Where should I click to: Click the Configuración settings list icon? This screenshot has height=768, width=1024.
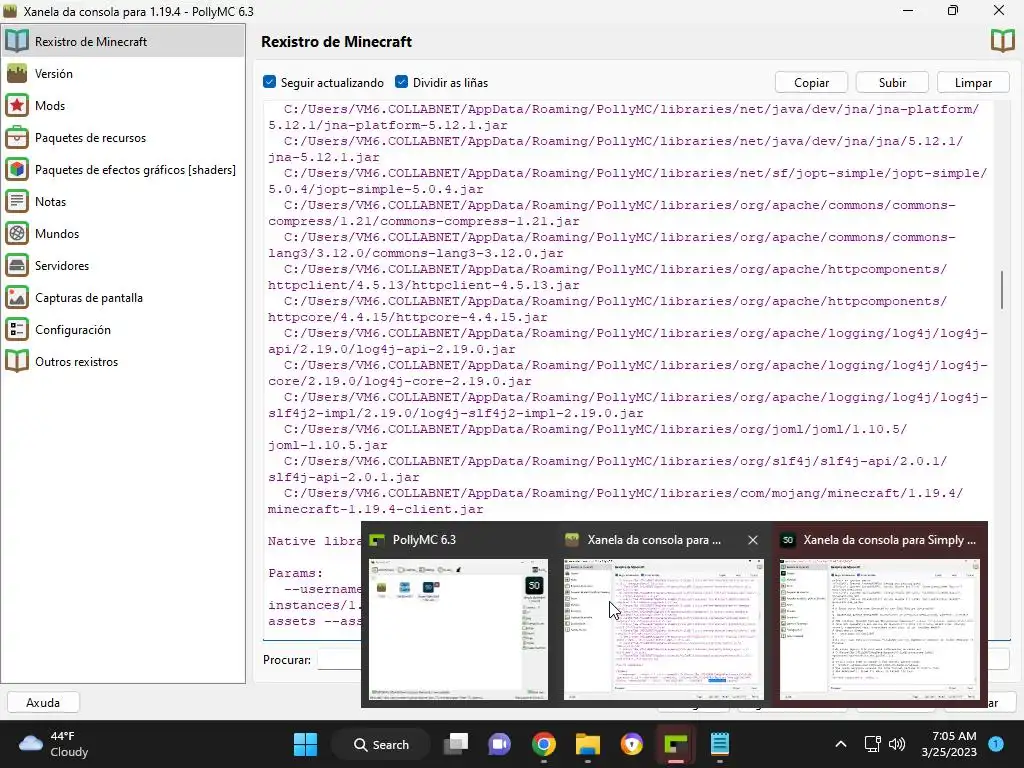(x=17, y=329)
